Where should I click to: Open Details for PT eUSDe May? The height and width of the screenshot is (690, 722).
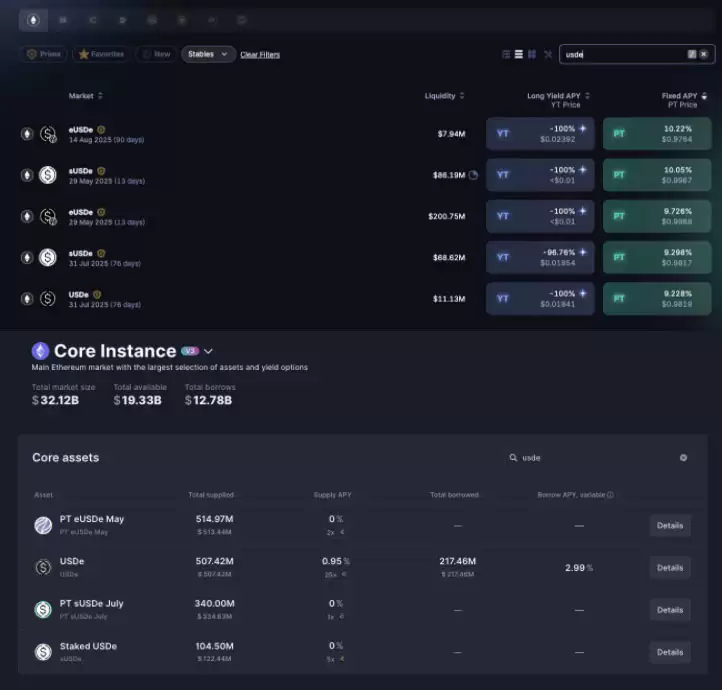(670, 526)
